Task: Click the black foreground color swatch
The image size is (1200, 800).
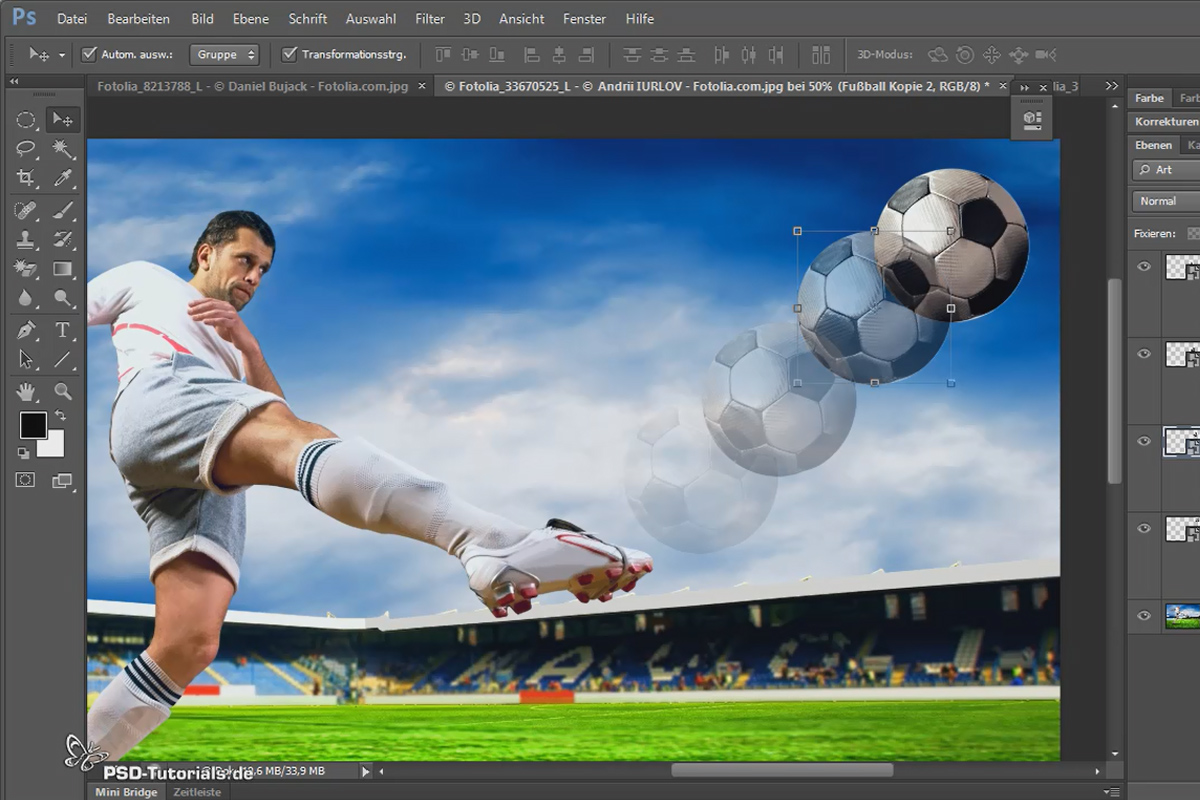Action: pyautogui.click(x=33, y=425)
